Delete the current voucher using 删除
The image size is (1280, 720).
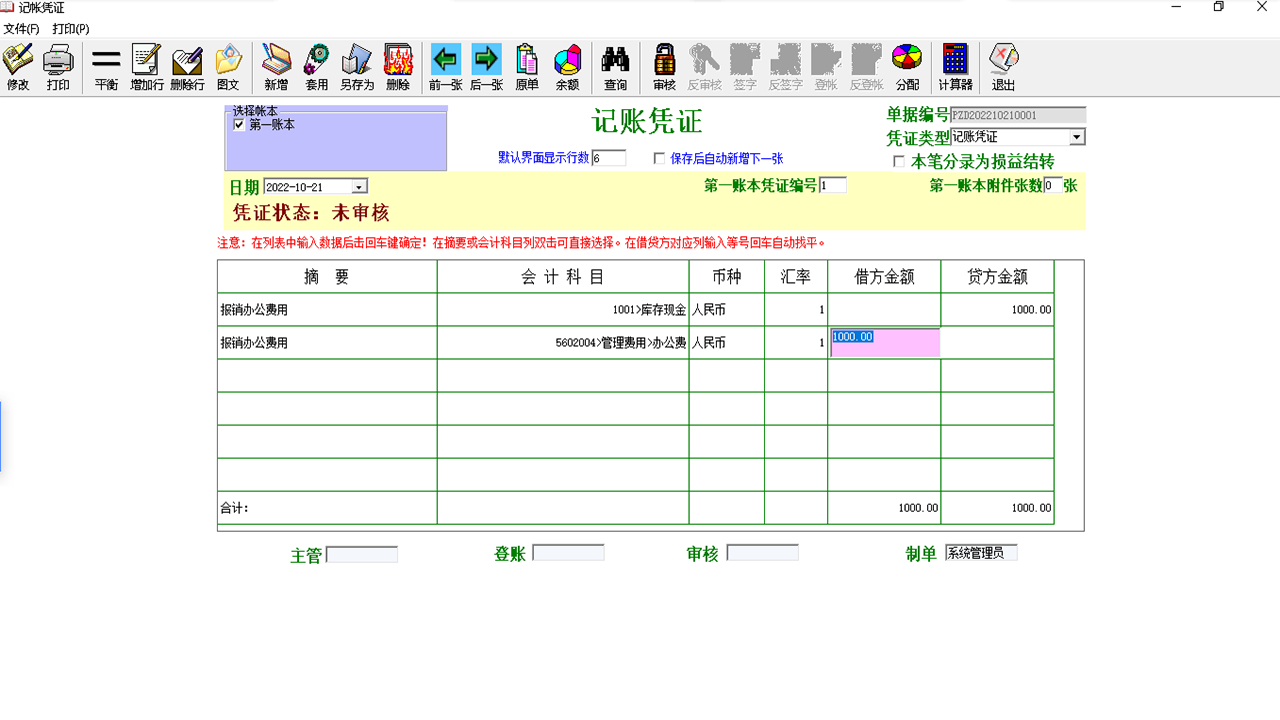click(x=398, y=66)
